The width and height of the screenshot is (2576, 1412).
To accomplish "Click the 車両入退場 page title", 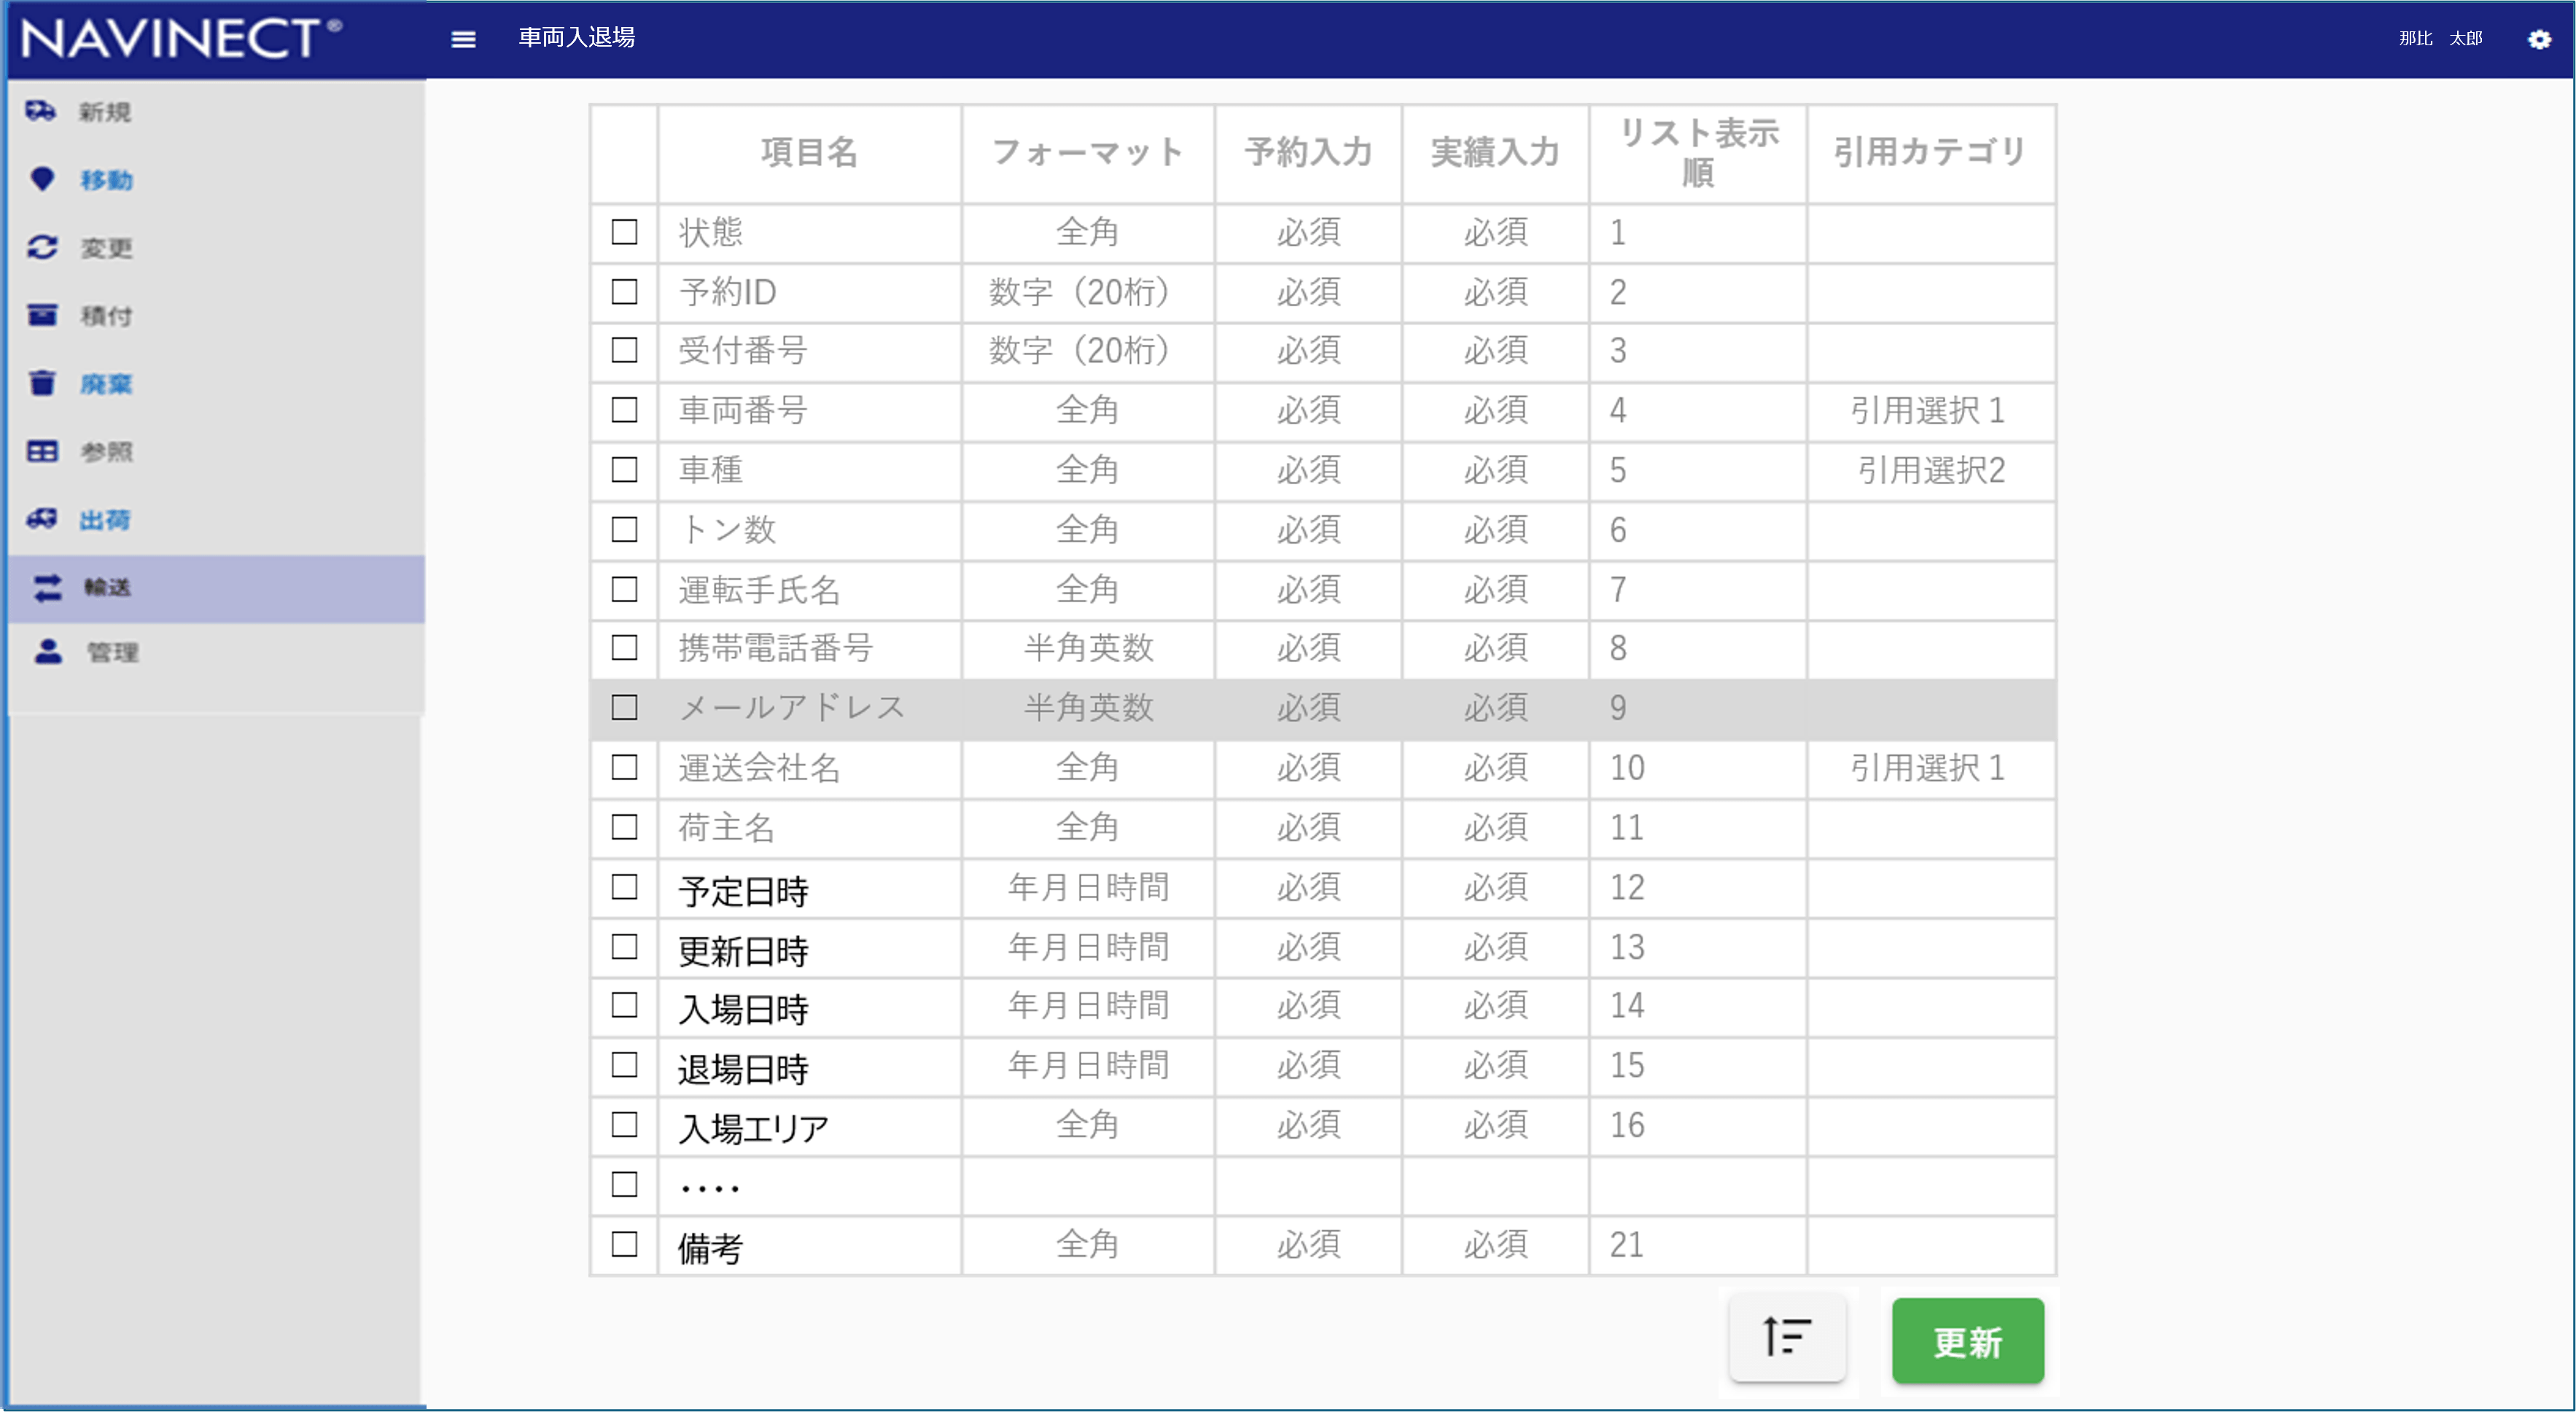I will coord(577,38).
